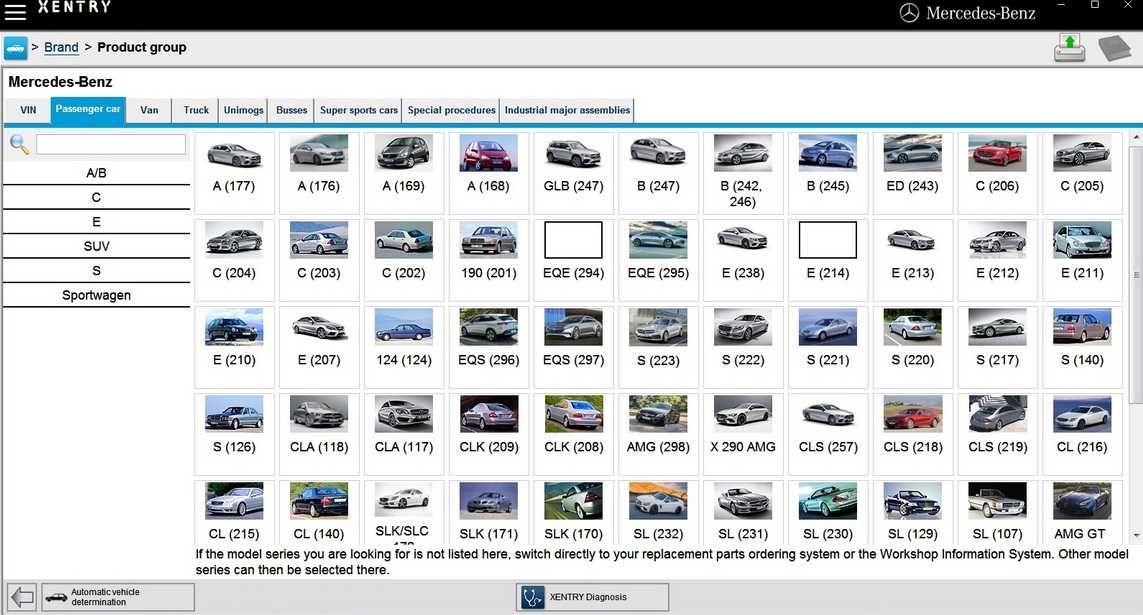Image resolution: width=1143 pixels, height=615 pixels.
Task: Filter by A/B class category
Action: pyautogui.click(x=96, y=173)
